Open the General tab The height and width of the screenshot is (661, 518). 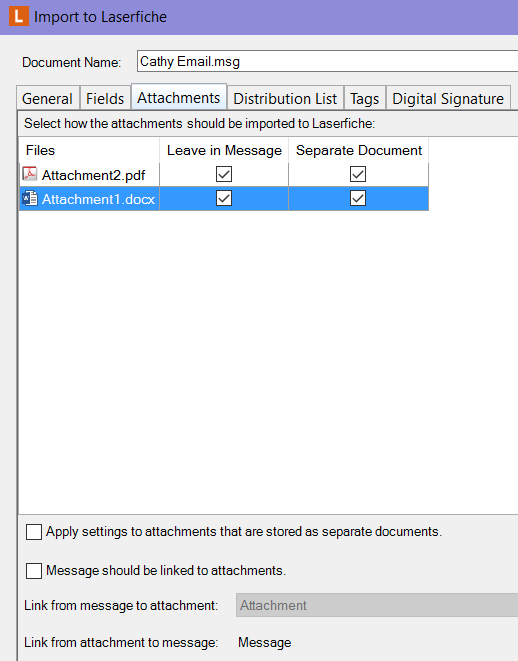pyautogui.click(x=48, y=99)
